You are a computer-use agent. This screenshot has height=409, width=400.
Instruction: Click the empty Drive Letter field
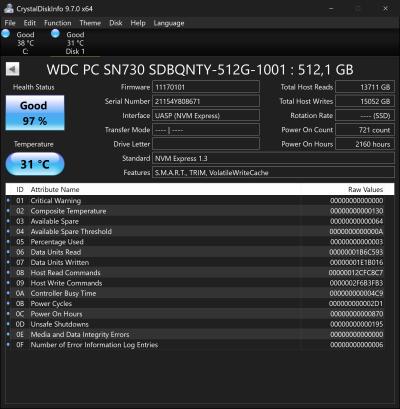[x=206, y=144]
